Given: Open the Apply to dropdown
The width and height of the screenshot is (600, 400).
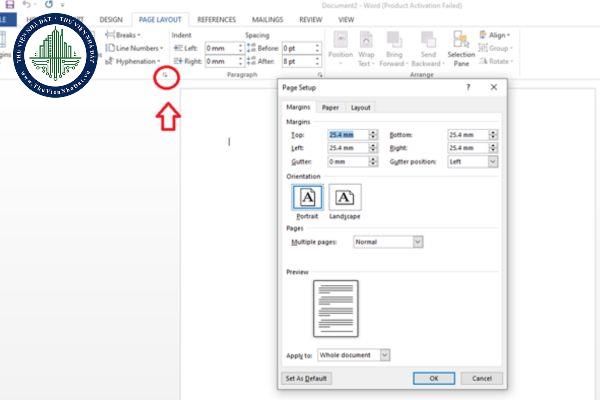Looking at the screenshot, I should [x=385, y=354].
